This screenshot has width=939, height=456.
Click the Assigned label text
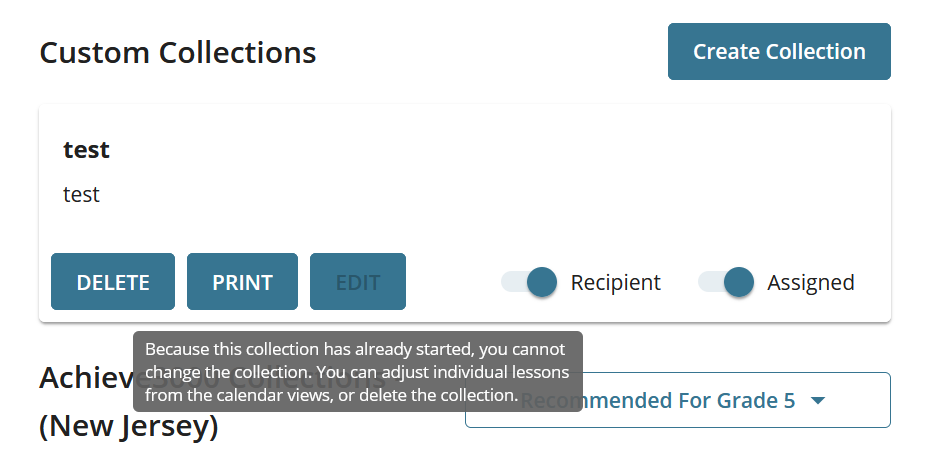click(810, 283)
